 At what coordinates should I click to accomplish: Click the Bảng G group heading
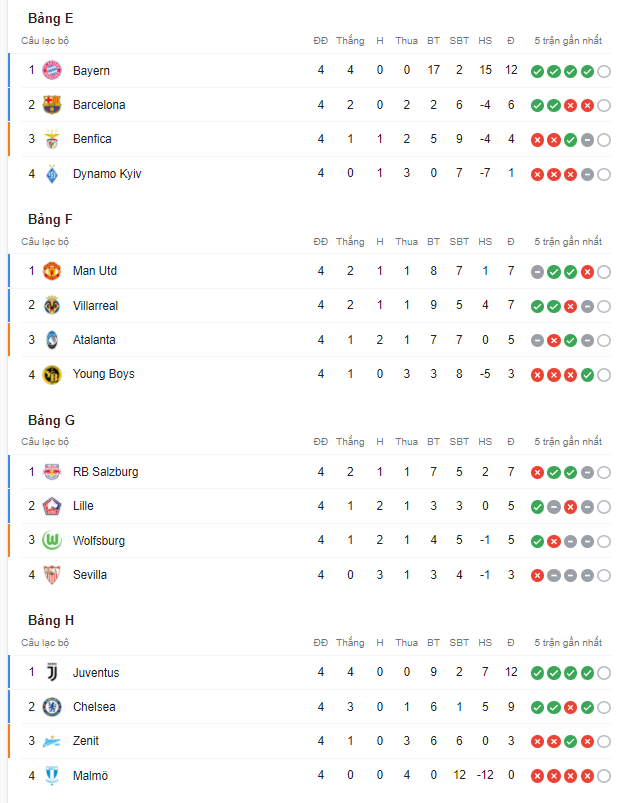point(51,420)
